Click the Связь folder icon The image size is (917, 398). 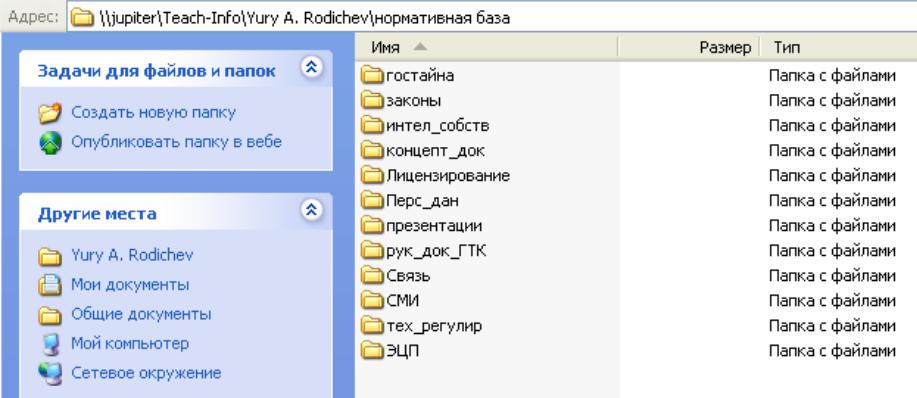(371, 275)
